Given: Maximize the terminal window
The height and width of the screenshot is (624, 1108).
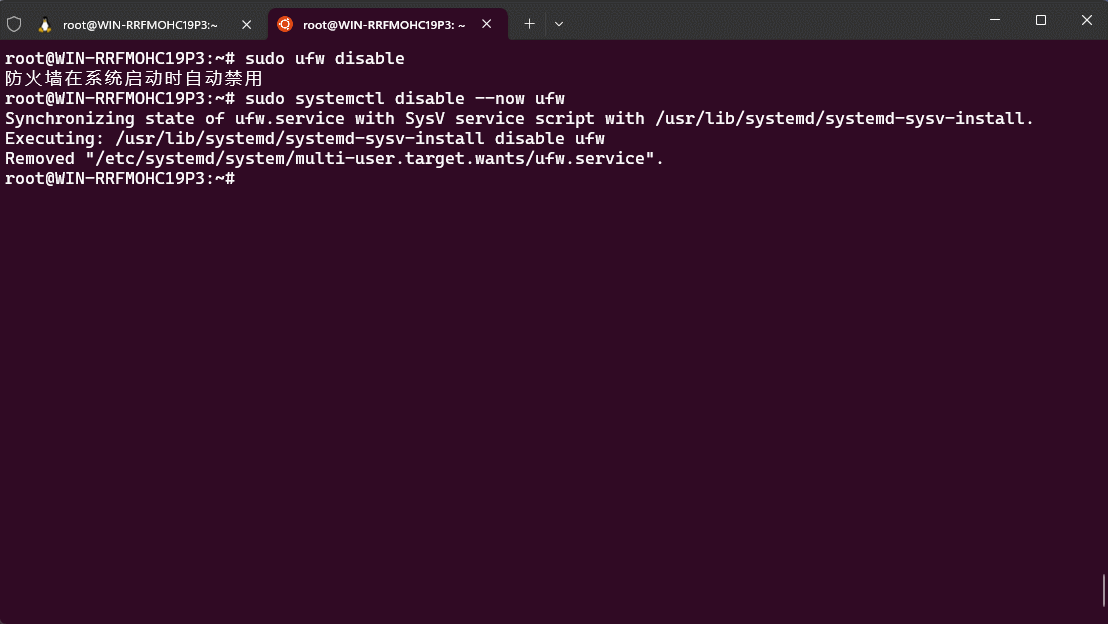Looking at the screenshot, I should point(1041,20).
